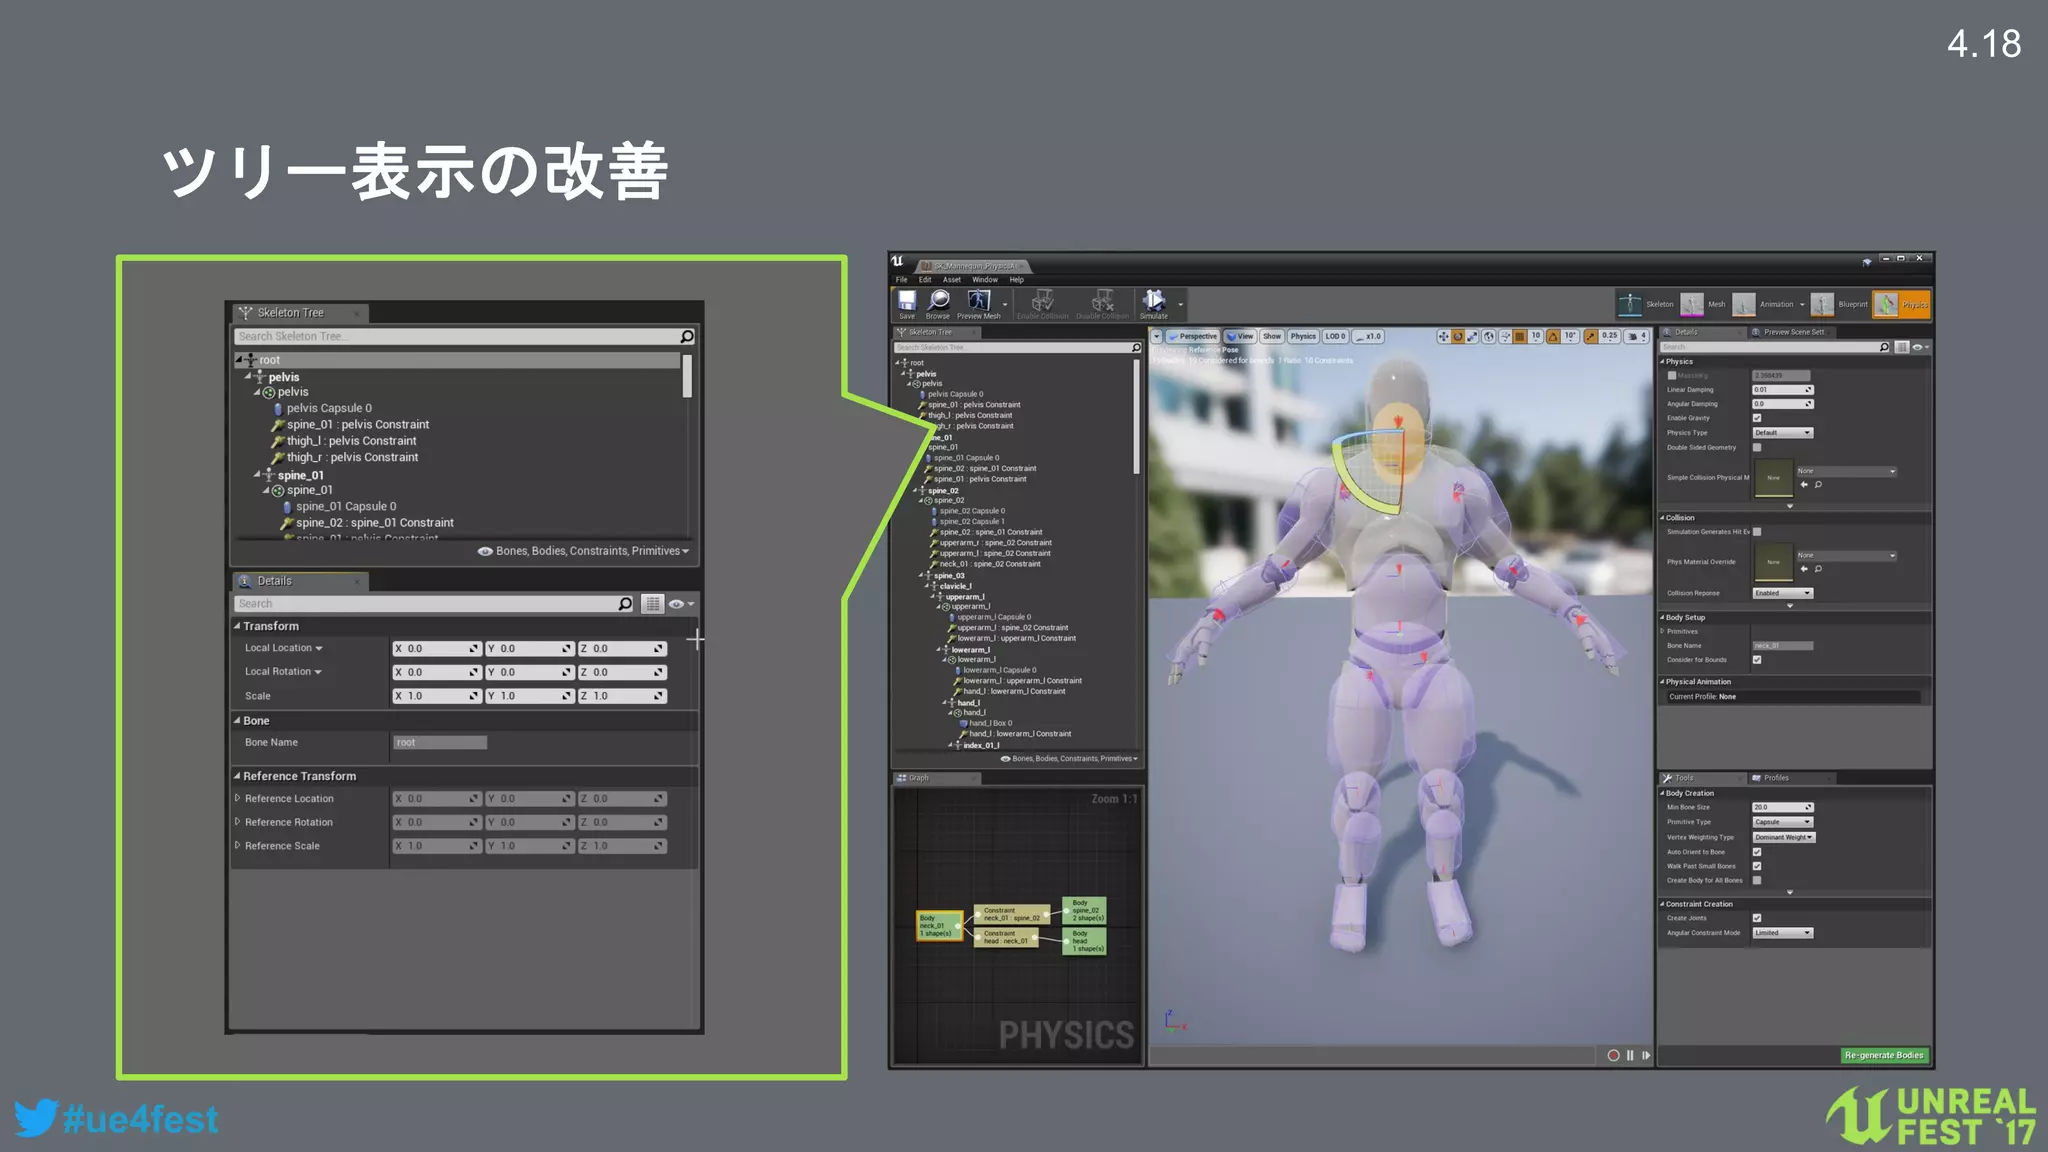The height and width of the screenshot is (1152, 2048).
Task: Toggle rotation snapping in viewport toolbar
Action: (x=1553, y=337)
